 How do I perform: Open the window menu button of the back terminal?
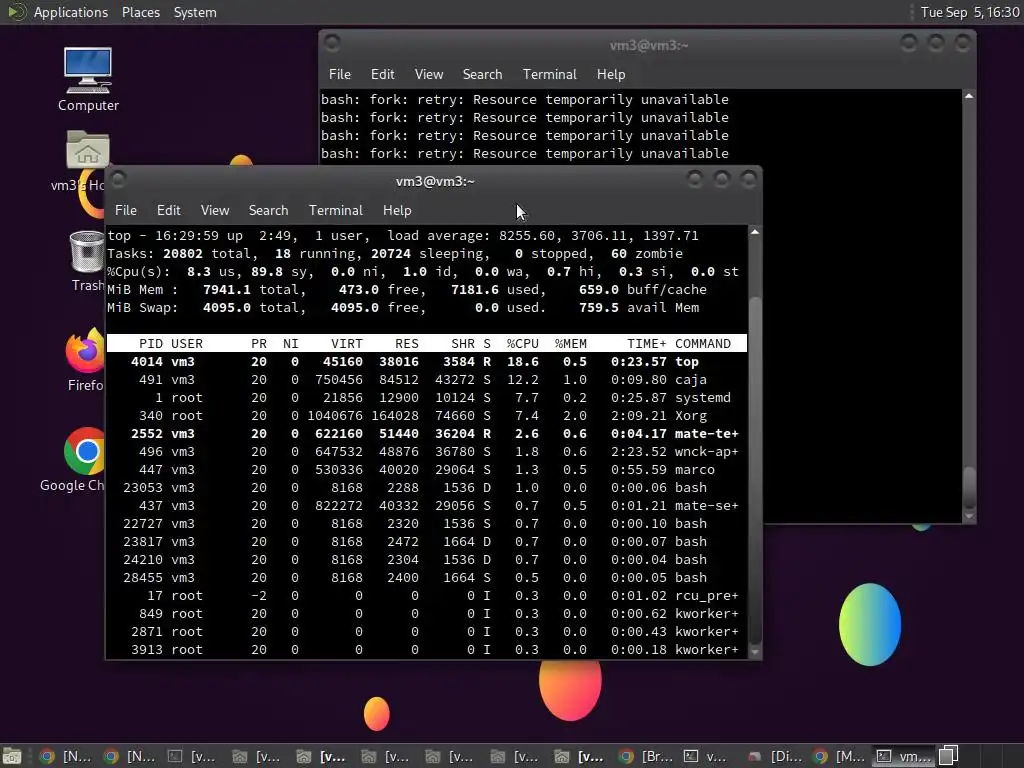tap(332, 43)
